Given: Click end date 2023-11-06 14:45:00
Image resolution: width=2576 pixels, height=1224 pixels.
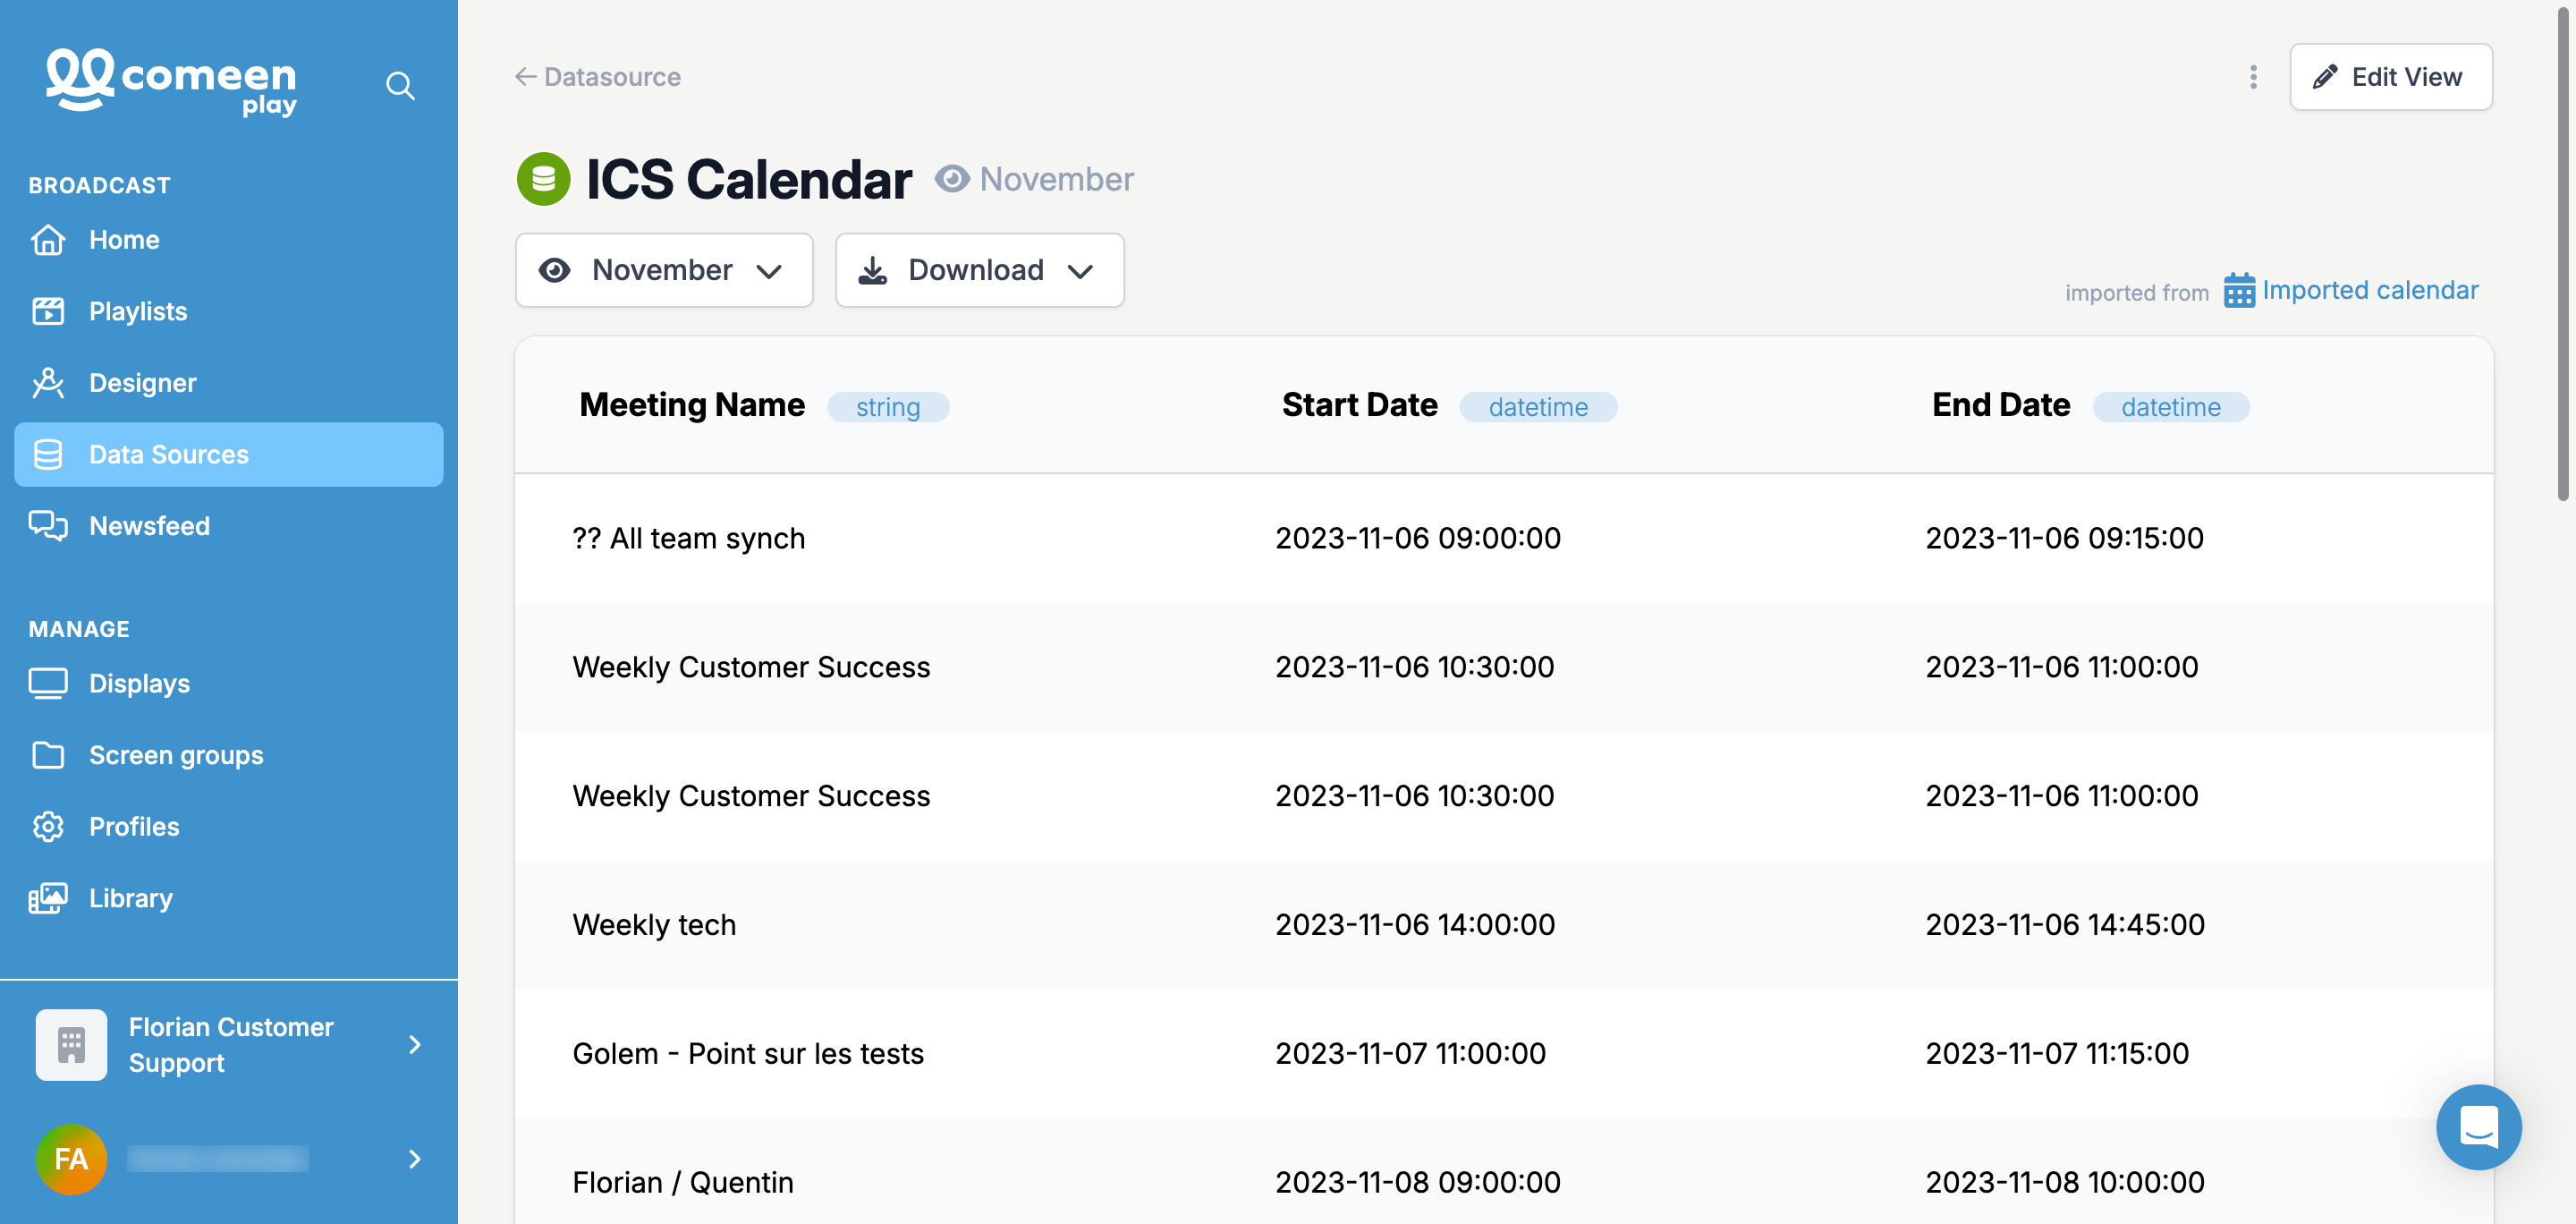Looking at the screenshot, I should click(x=2065, y=925).
